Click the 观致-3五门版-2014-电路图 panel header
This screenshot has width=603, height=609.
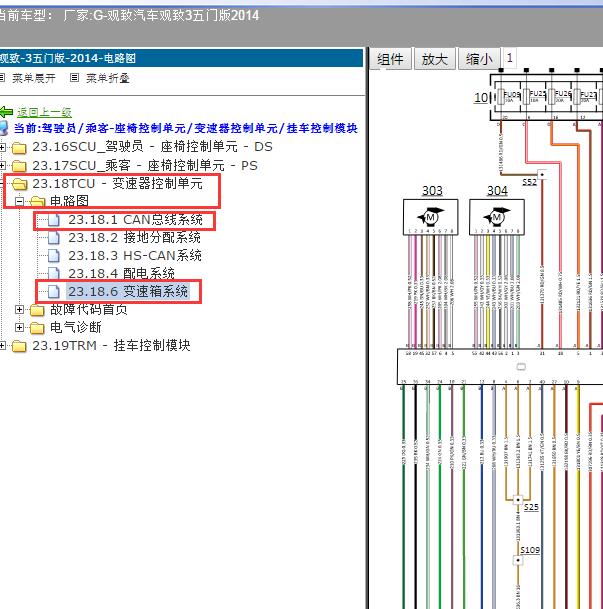click(x=181, y=58)
